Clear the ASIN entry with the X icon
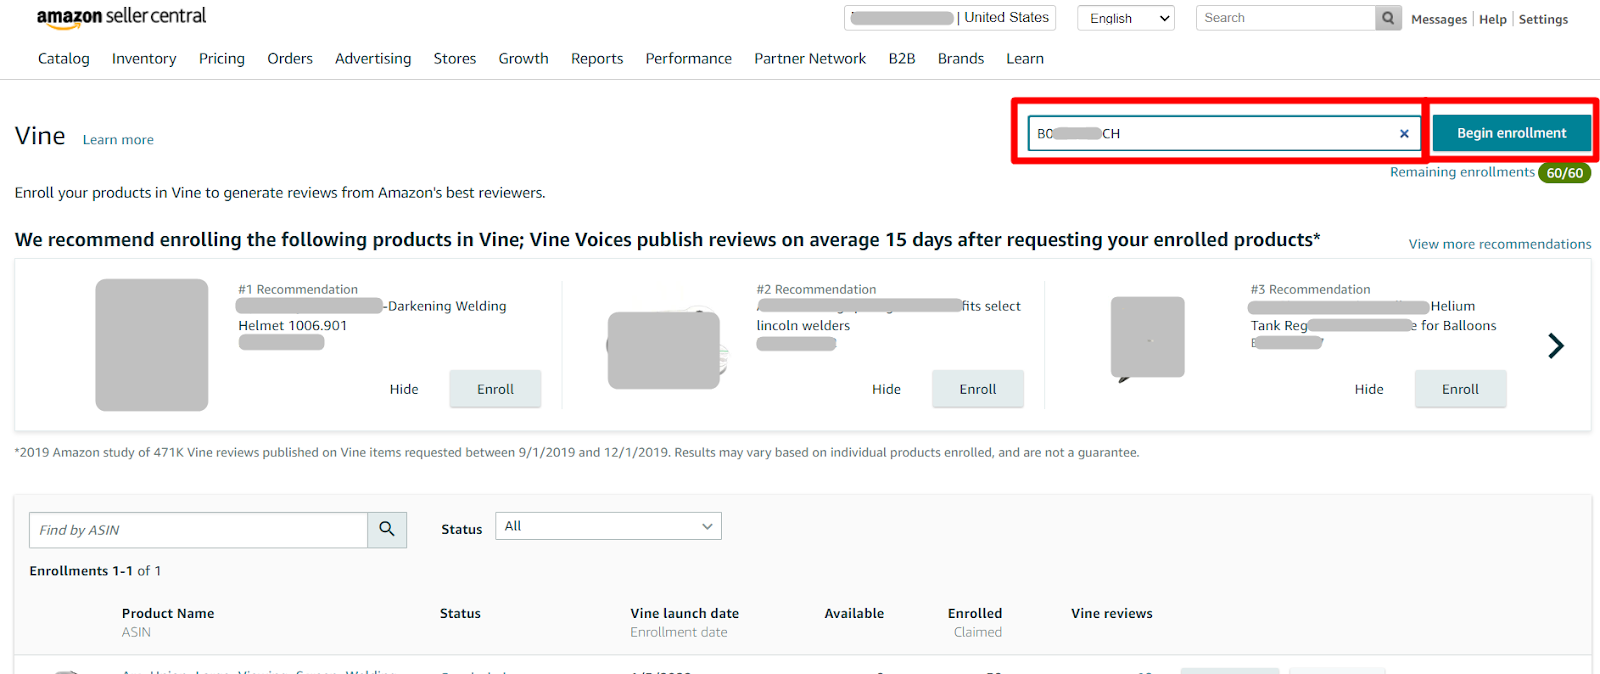Screen dimensions: 1600x674 pyautogui.click(x=1404, y=134)
